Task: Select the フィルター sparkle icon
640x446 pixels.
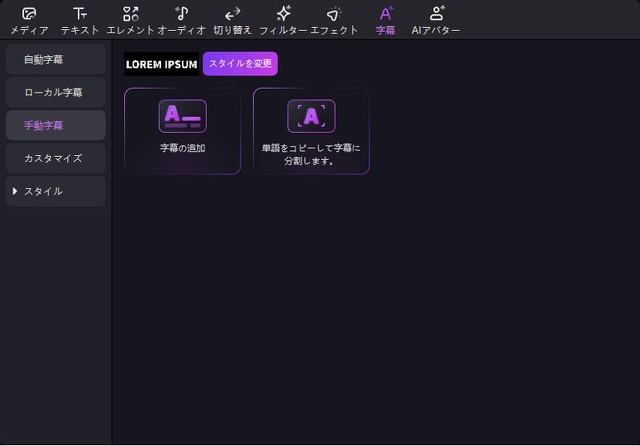Action: 284,14
